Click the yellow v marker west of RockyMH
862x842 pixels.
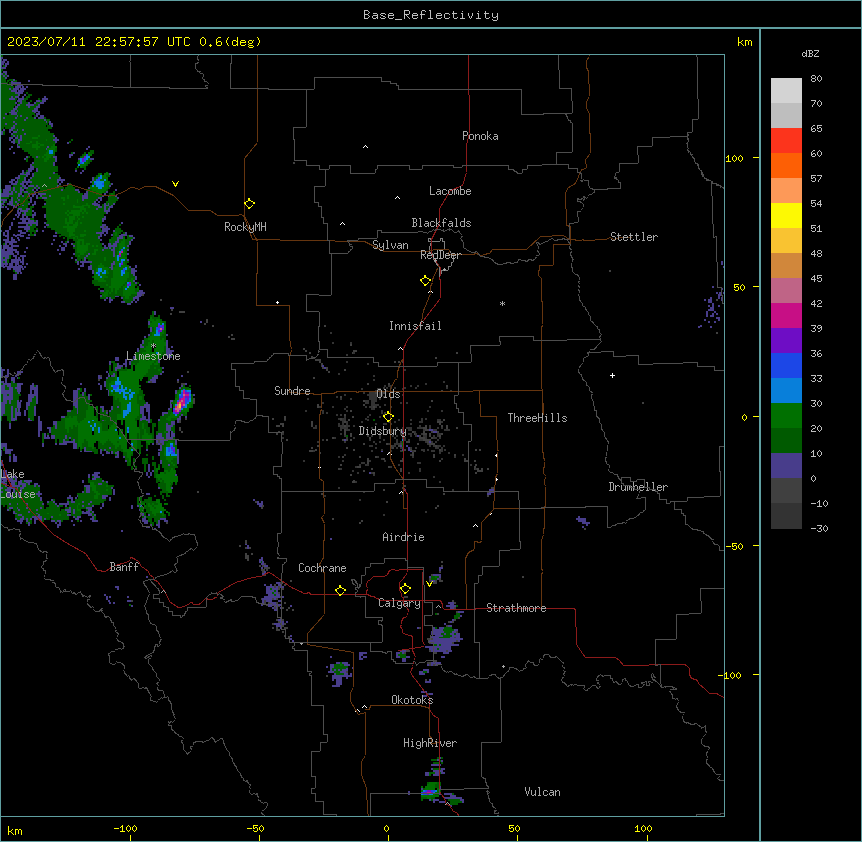(x=175, y=184)
